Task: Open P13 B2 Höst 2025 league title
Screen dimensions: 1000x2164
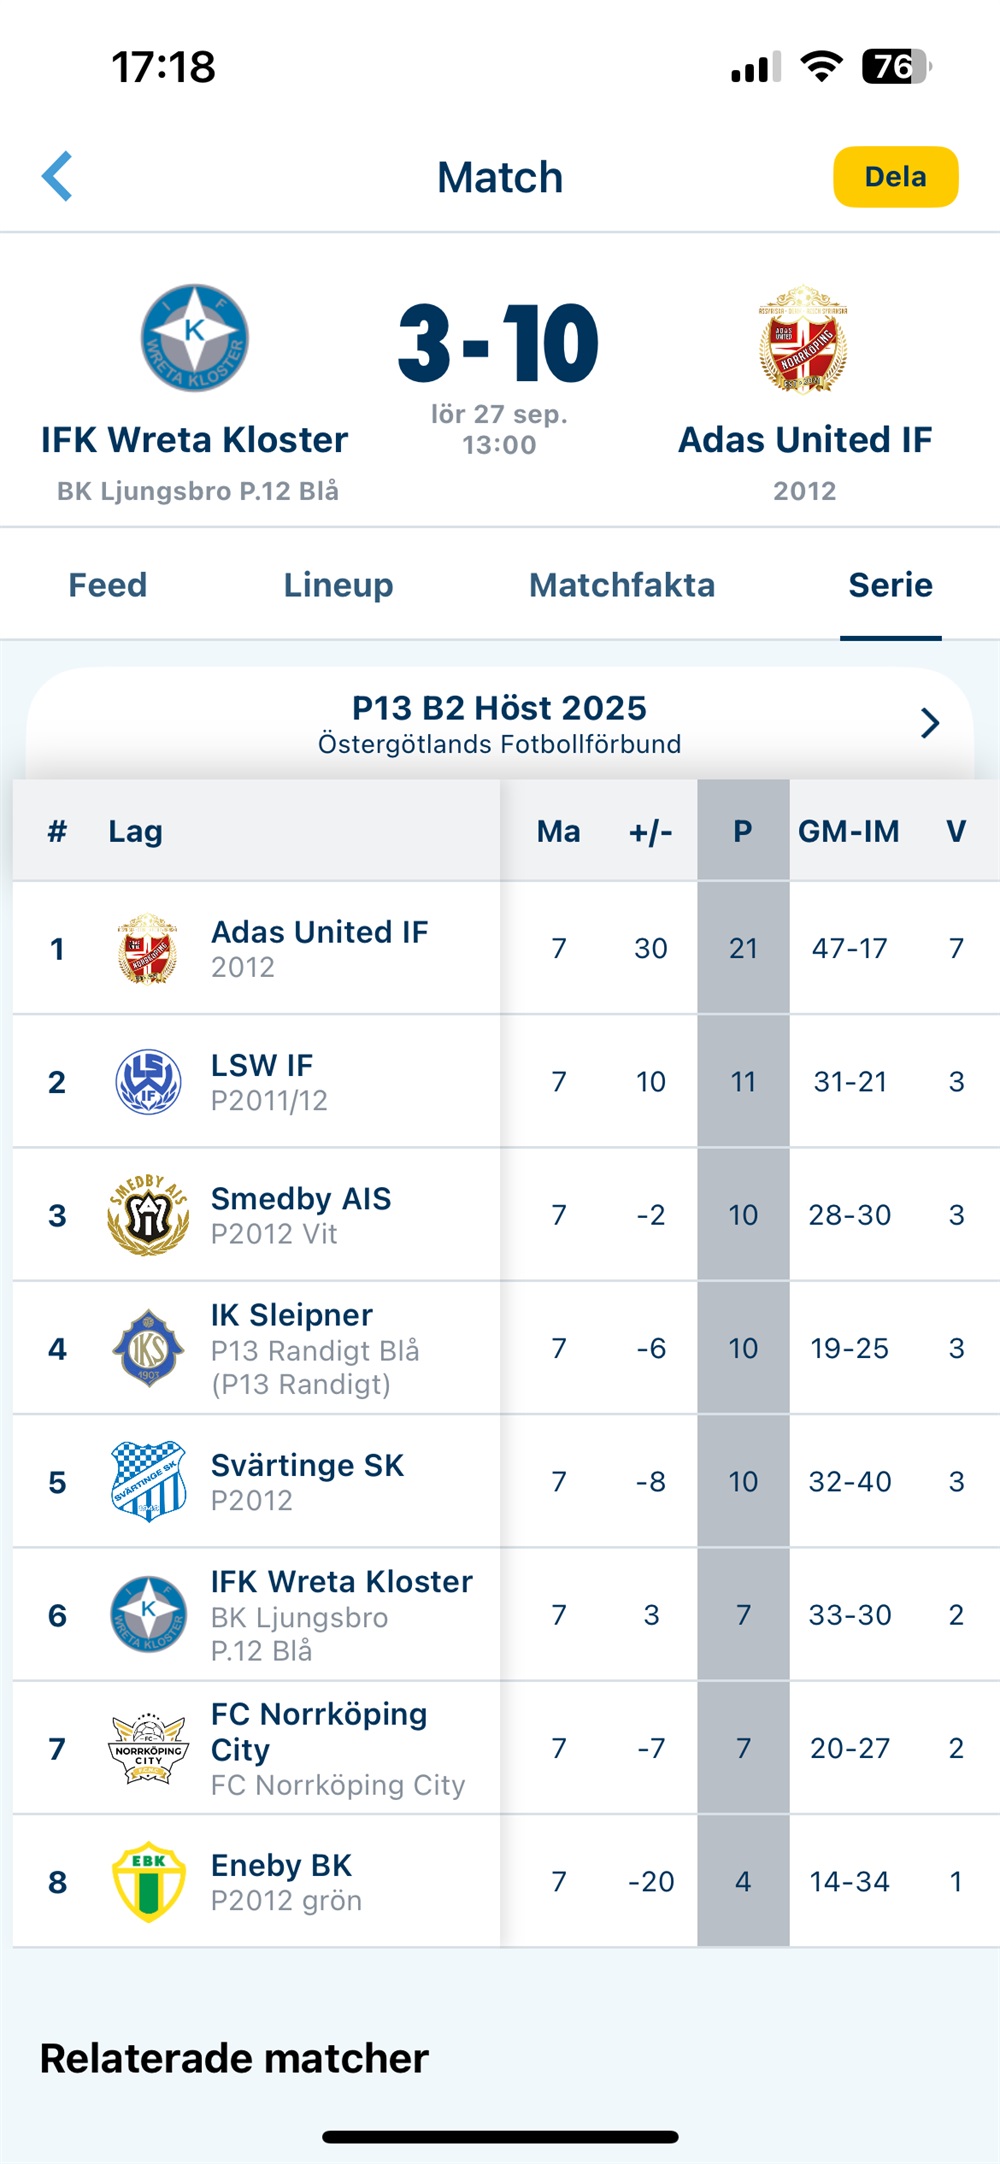Action: (x=499, y=709)
